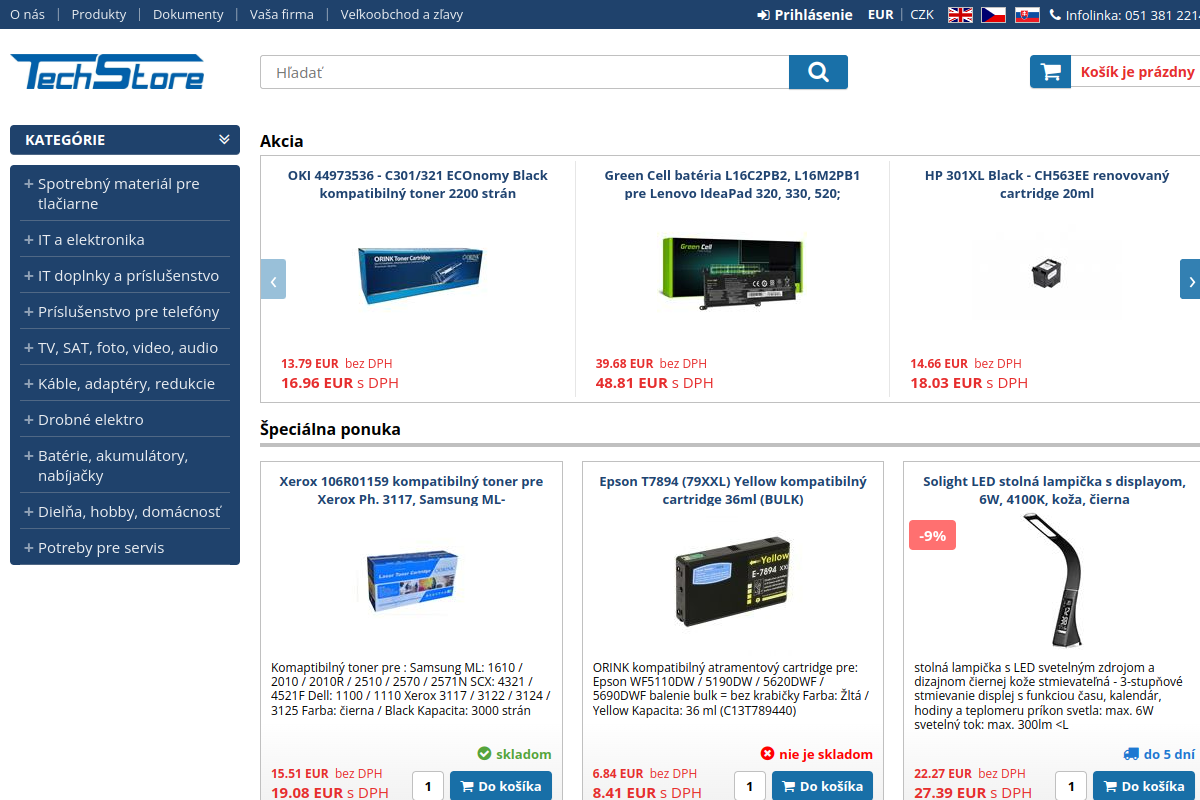Edit quantity field for Epson cartridge
This screenshot has height=800, width=1200.
coord(750,787)
